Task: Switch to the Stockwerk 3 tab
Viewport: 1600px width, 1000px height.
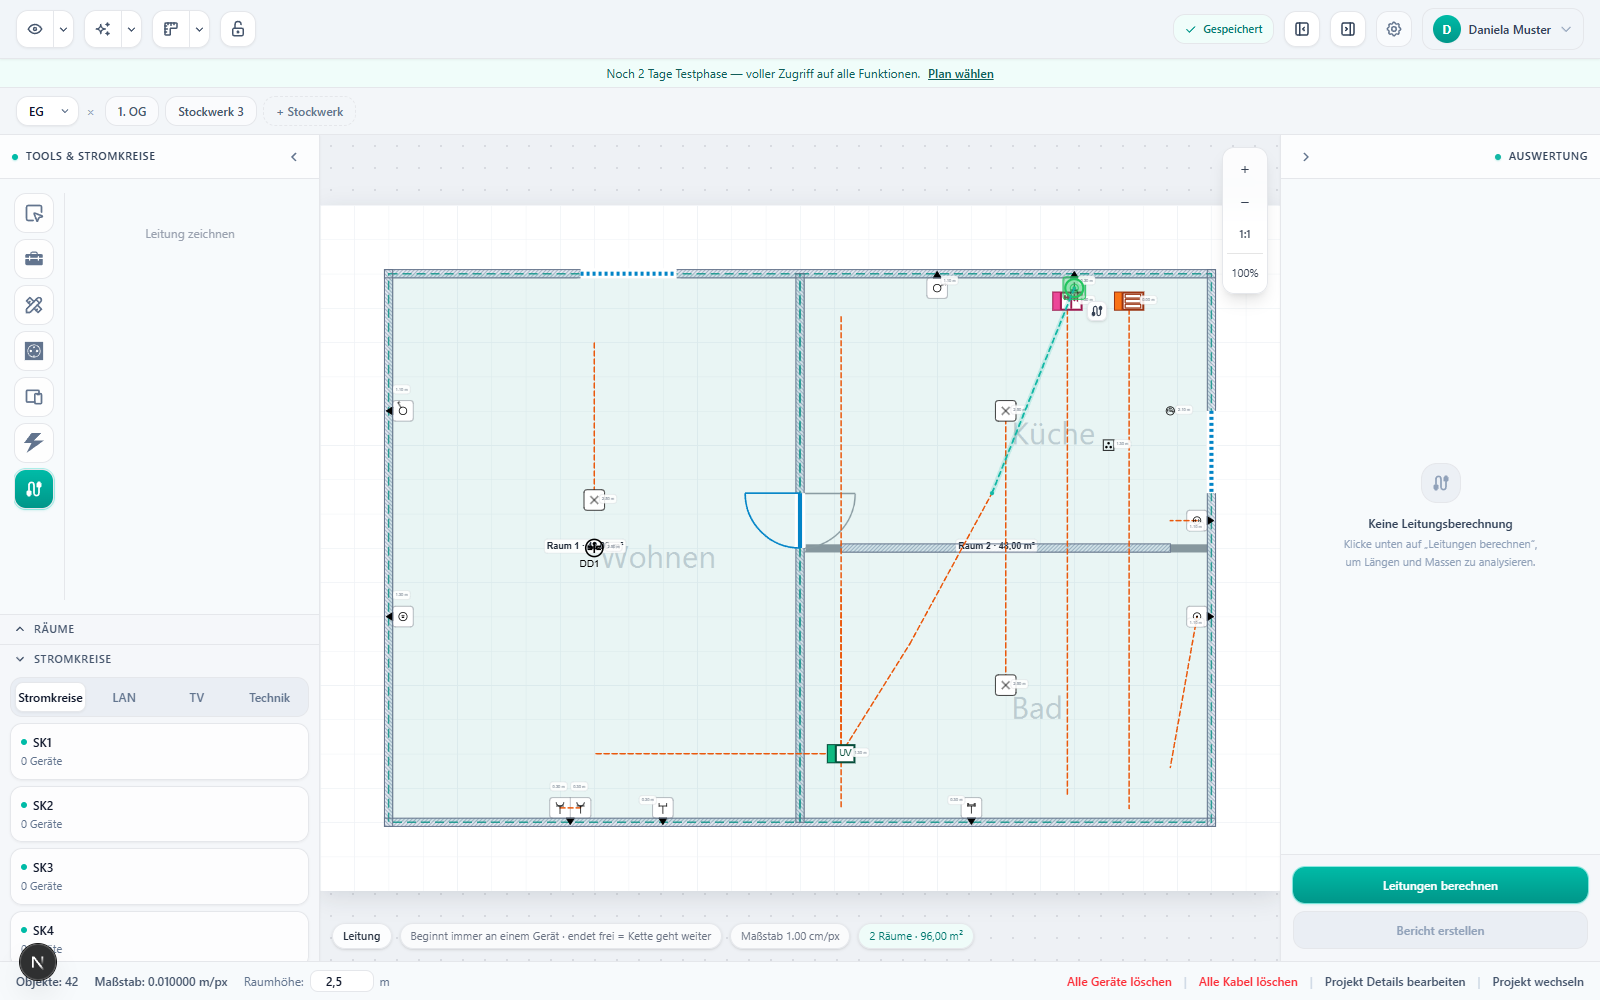Action: pyautogui.click(x=211, y=111)
